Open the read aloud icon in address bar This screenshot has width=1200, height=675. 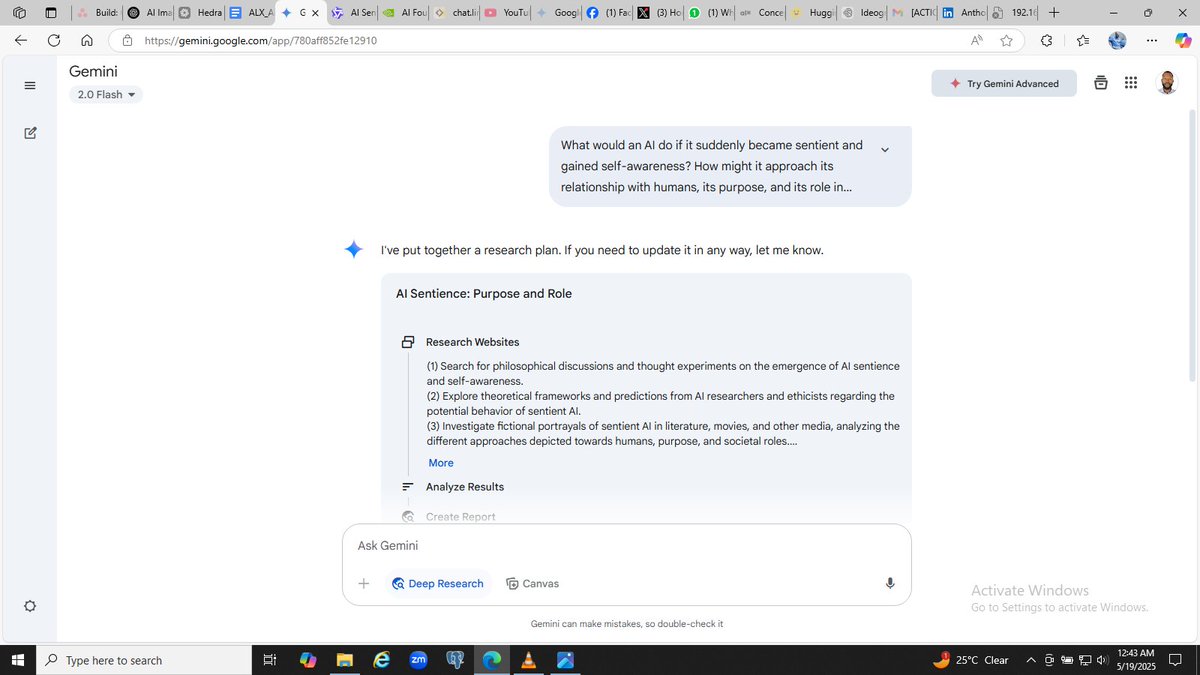976,40
